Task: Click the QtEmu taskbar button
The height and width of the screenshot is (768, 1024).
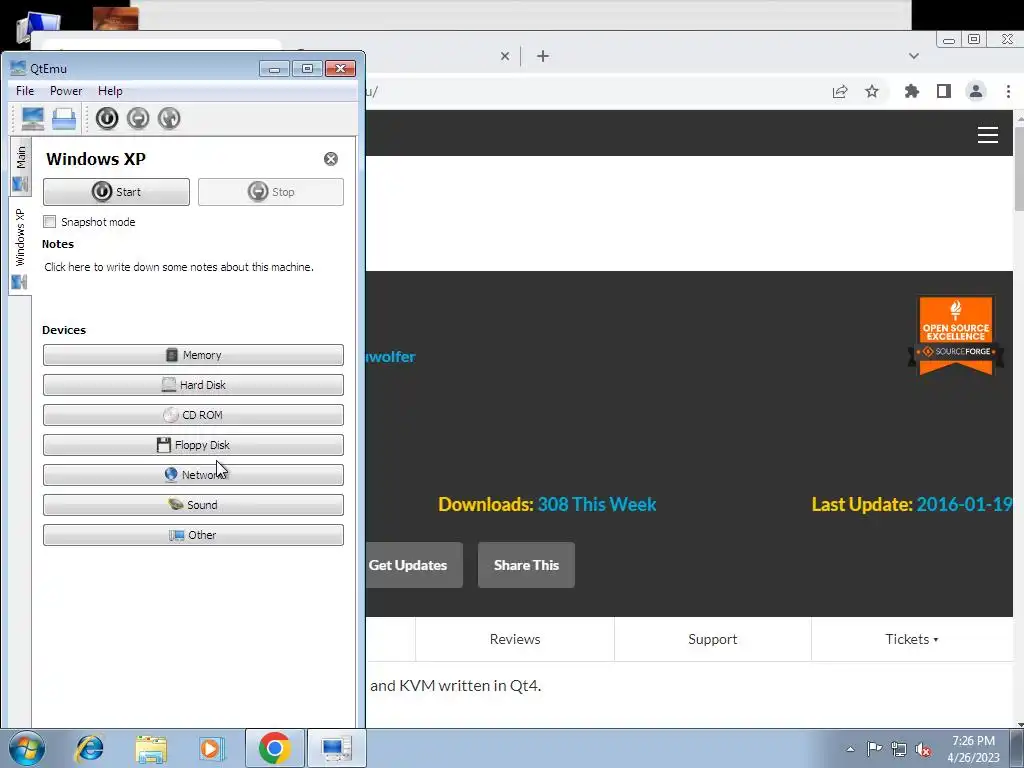Action: (336, 748)
